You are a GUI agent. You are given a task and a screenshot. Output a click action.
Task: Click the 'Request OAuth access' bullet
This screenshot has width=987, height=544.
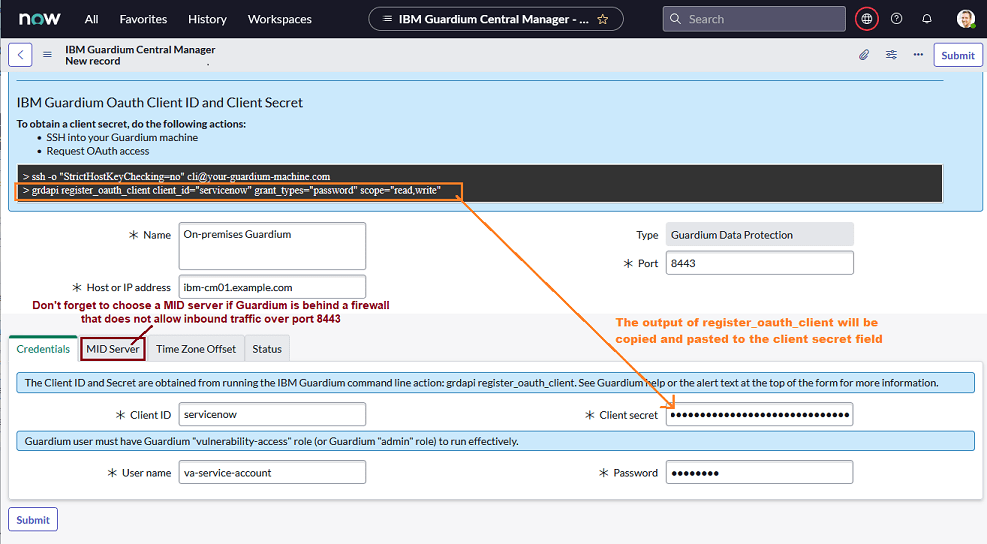(98, 151)
